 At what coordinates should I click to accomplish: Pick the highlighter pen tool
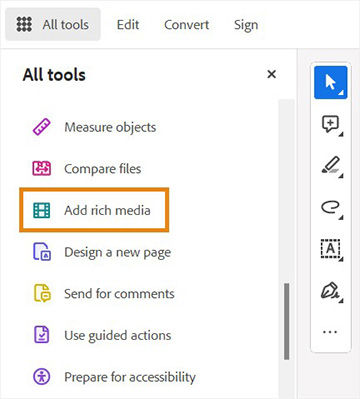click(330, 166)
